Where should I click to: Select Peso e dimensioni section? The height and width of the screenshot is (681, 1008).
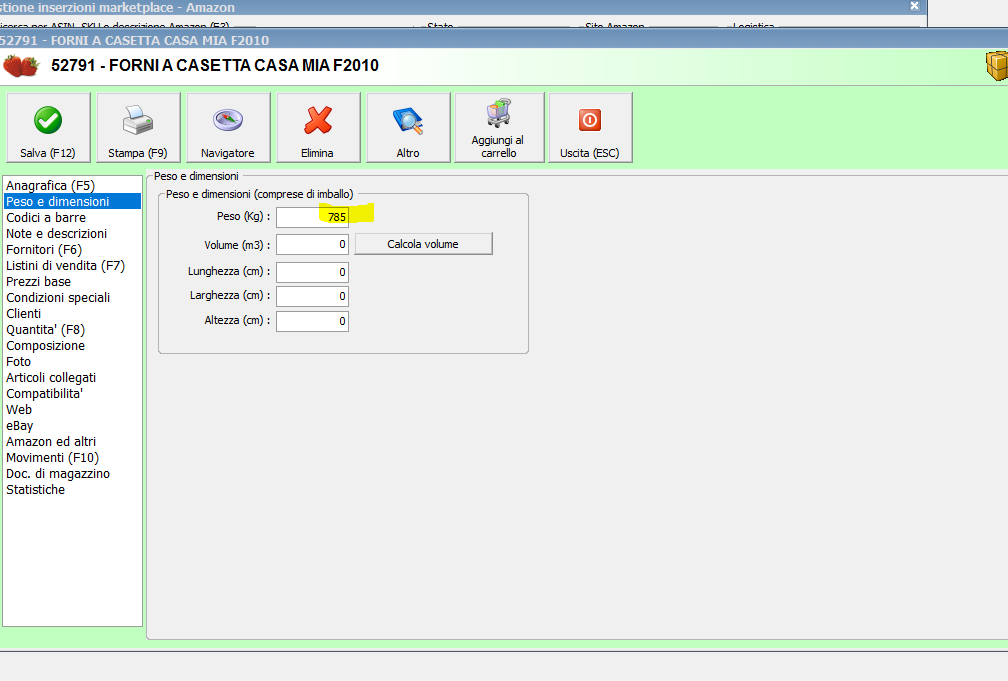[73, 201]
